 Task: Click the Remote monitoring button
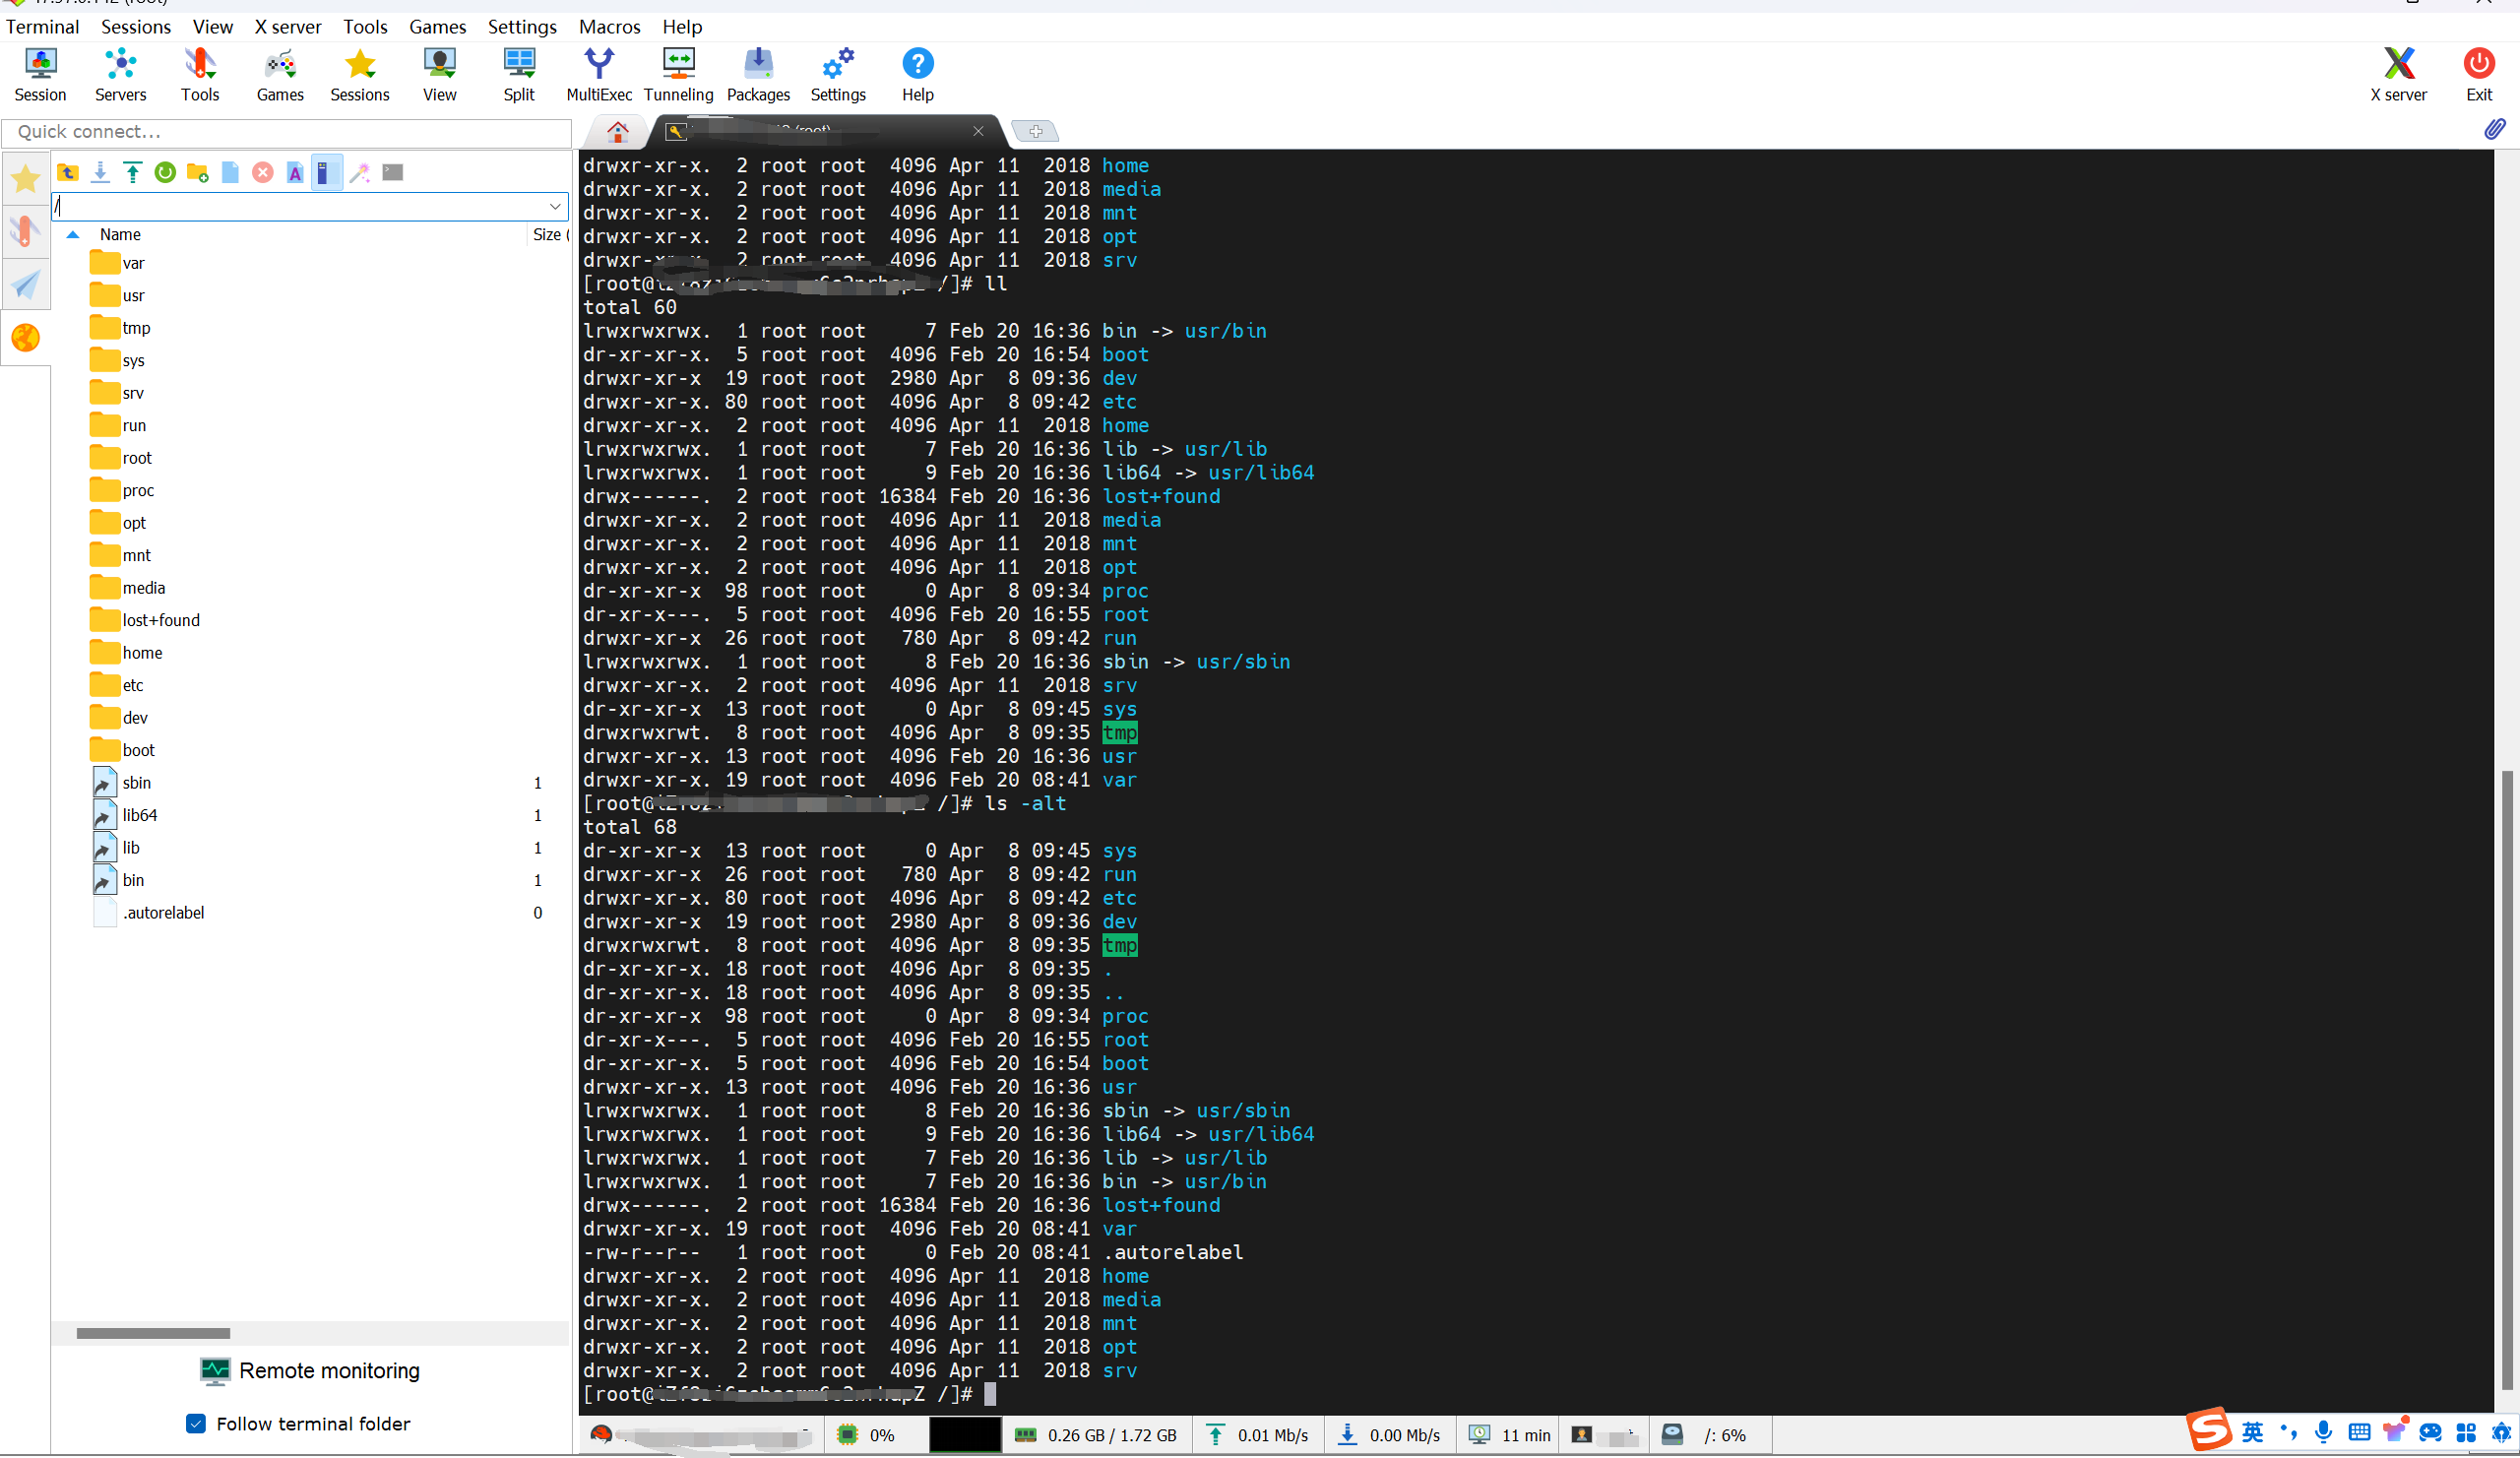coord(310,1370)
